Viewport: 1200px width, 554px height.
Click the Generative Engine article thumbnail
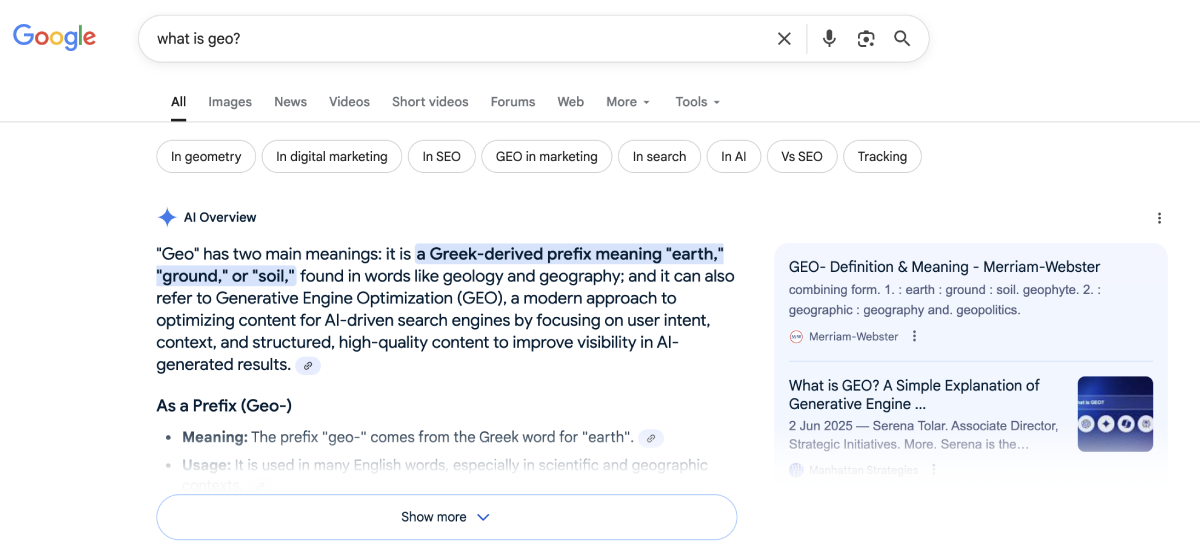point(1115,414)
